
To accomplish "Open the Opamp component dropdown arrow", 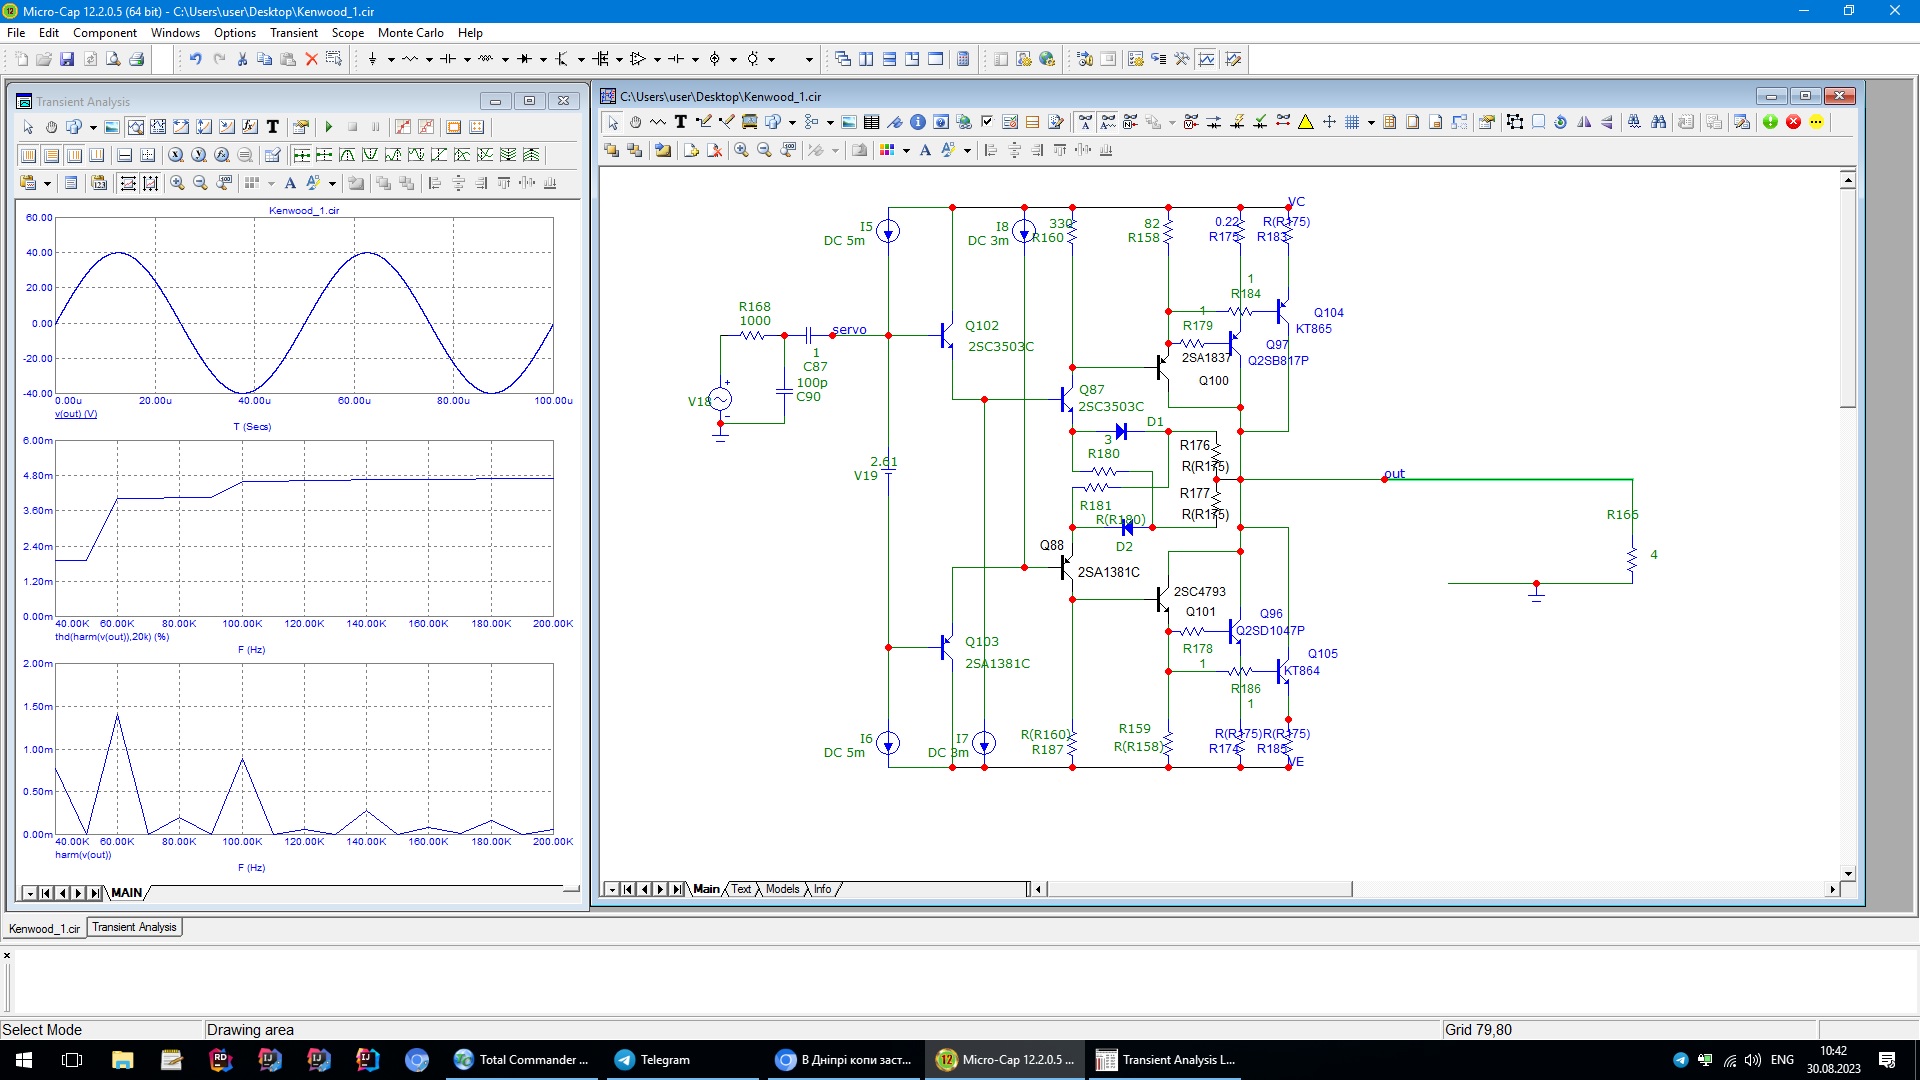I will click(657, 59).
